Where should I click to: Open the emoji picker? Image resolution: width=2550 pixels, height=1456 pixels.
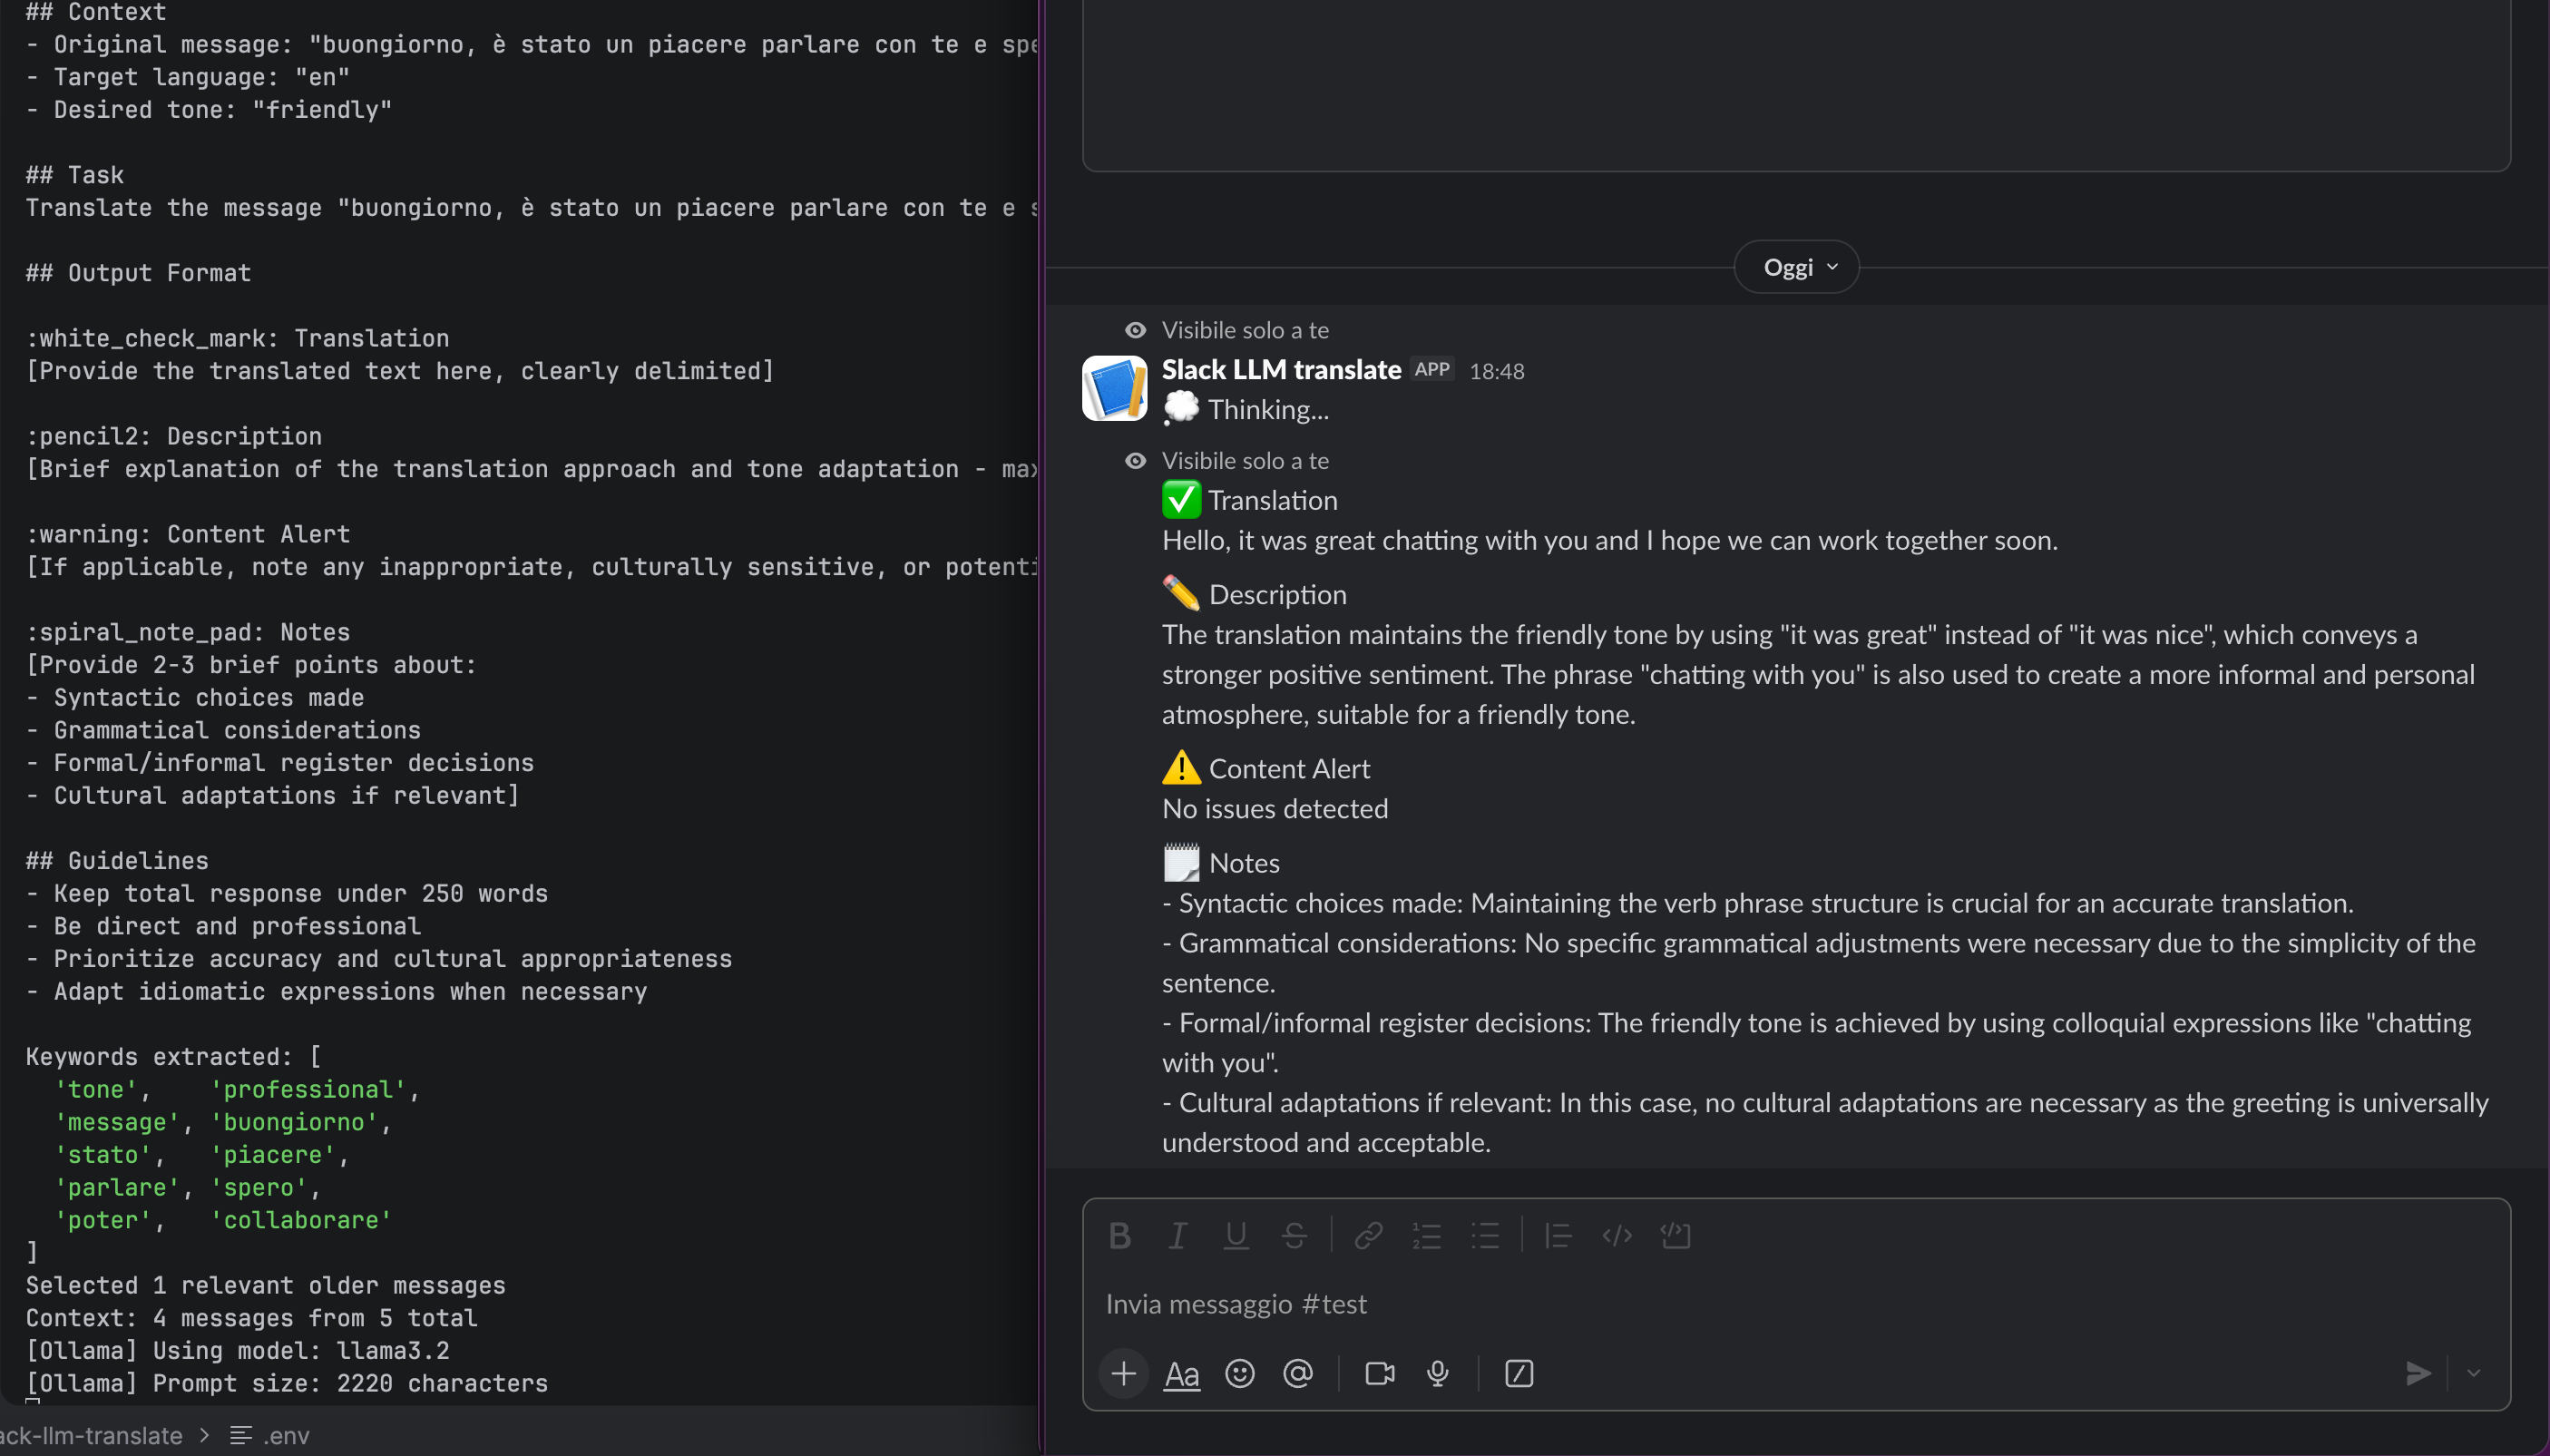1238,1373
